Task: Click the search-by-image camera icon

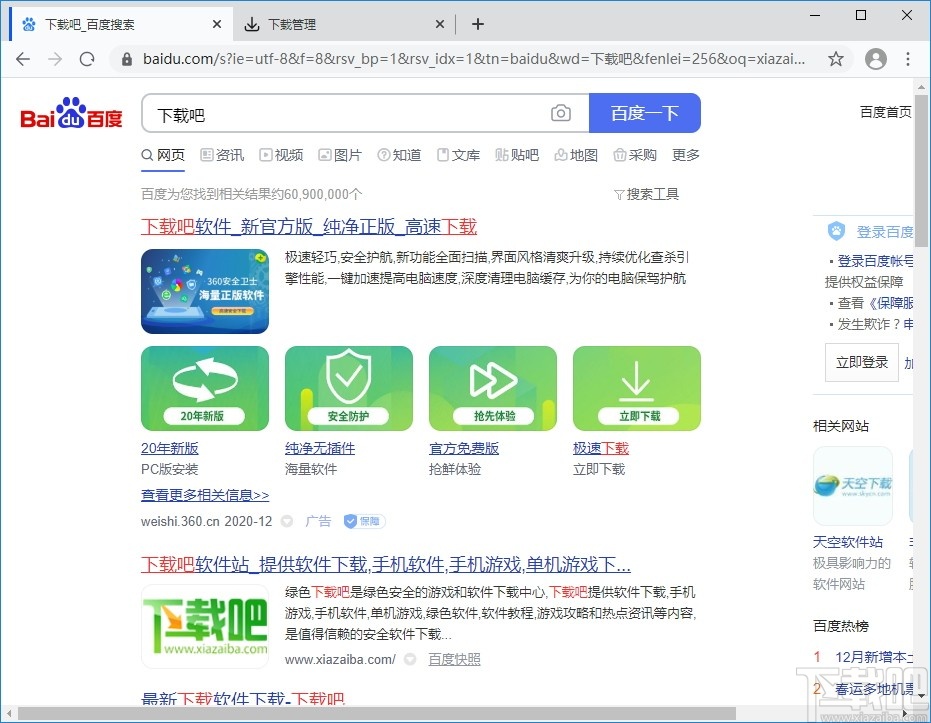Action: click(x=561, y=113)
